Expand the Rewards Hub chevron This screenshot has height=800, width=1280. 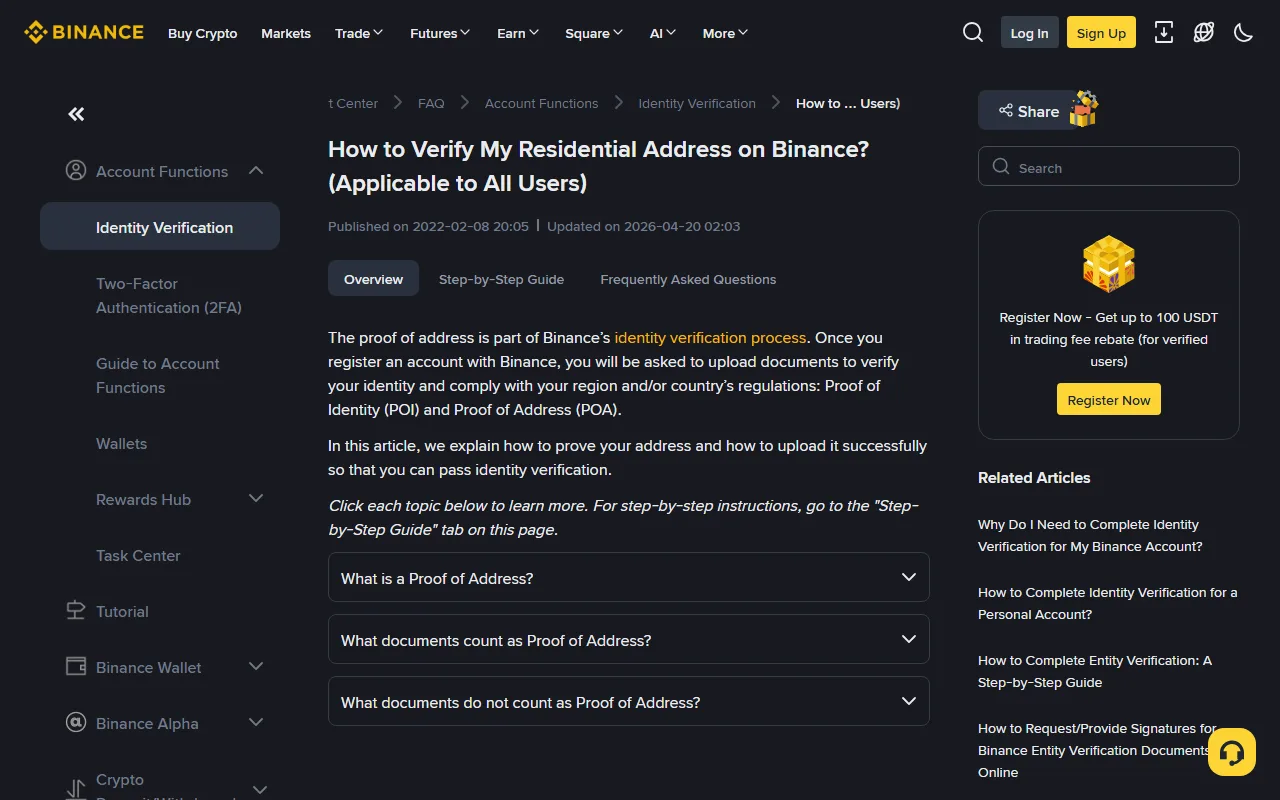click(256, 499)
